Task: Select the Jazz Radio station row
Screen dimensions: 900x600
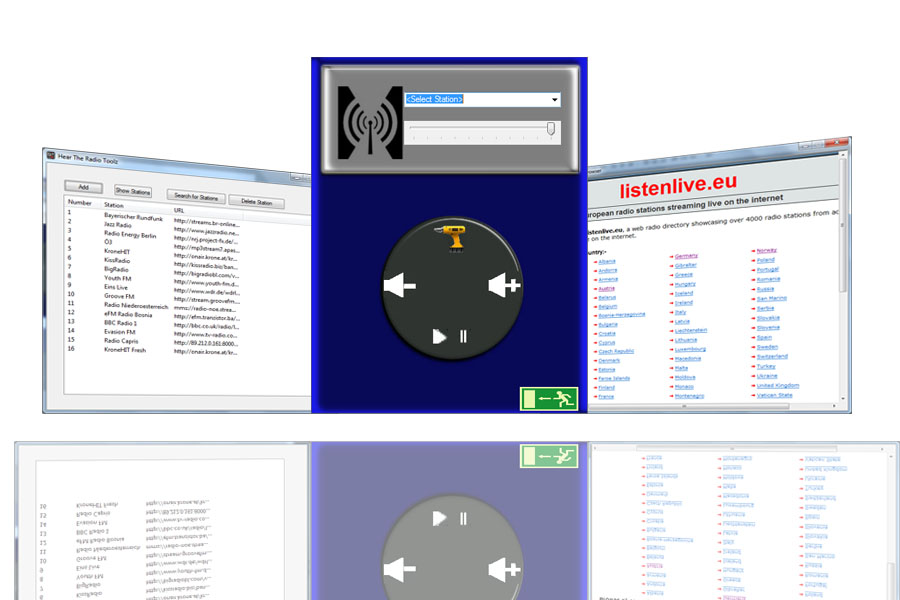Action: (153, 227)
